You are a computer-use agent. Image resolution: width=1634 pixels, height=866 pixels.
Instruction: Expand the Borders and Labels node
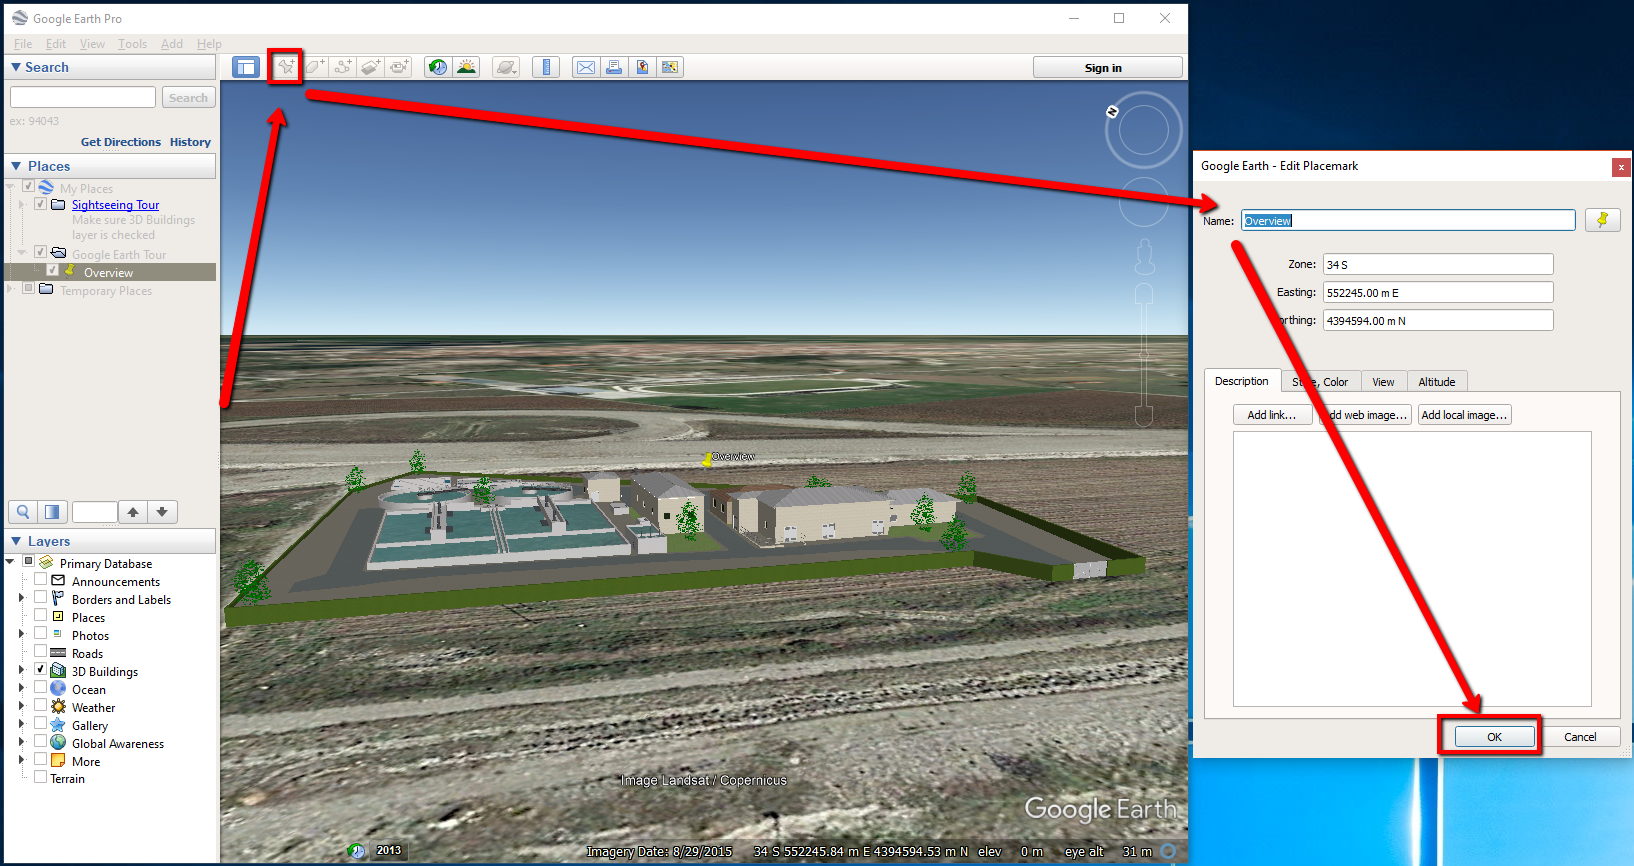(21, 598)
